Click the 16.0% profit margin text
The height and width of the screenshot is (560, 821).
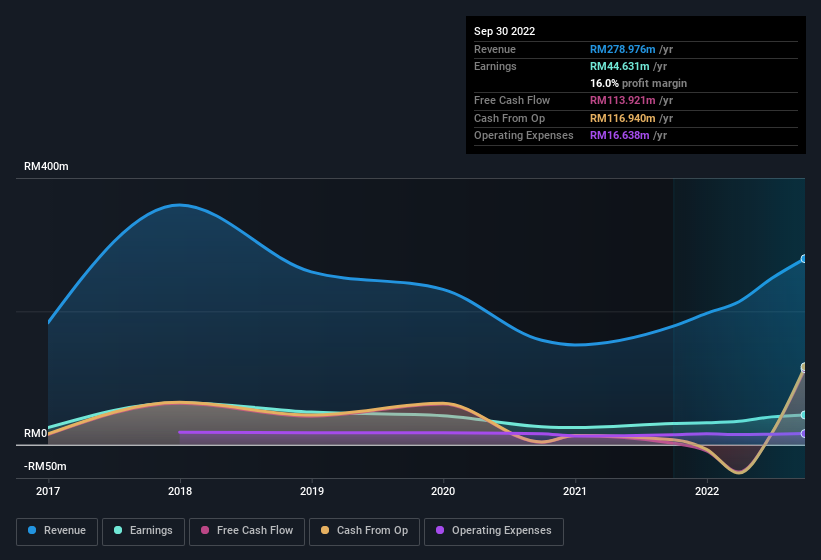pyautogui.click(x=638, y=83)
